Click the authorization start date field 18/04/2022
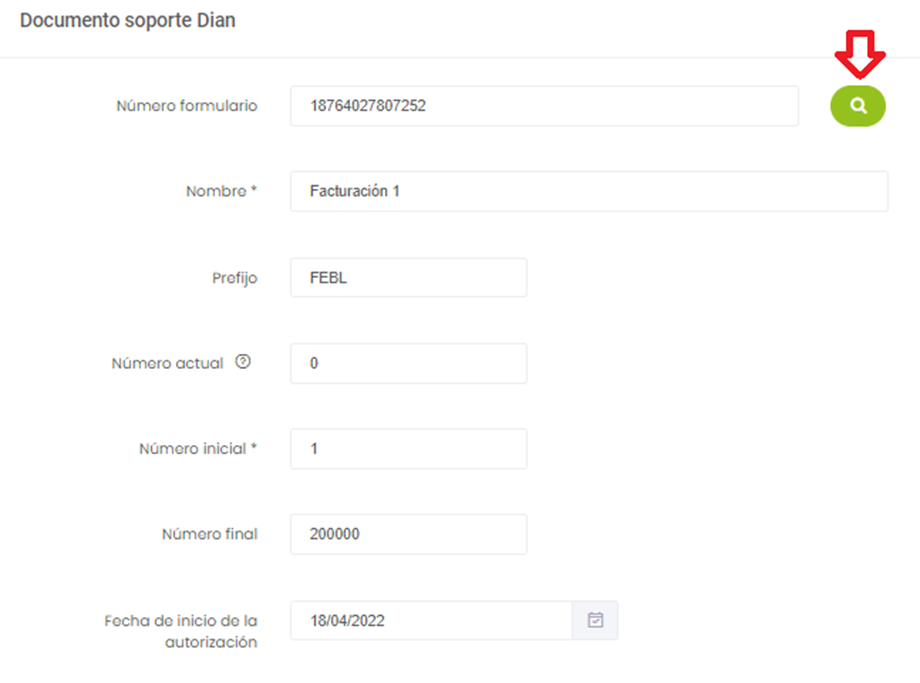The image size is (920, 683). point(430,620)
